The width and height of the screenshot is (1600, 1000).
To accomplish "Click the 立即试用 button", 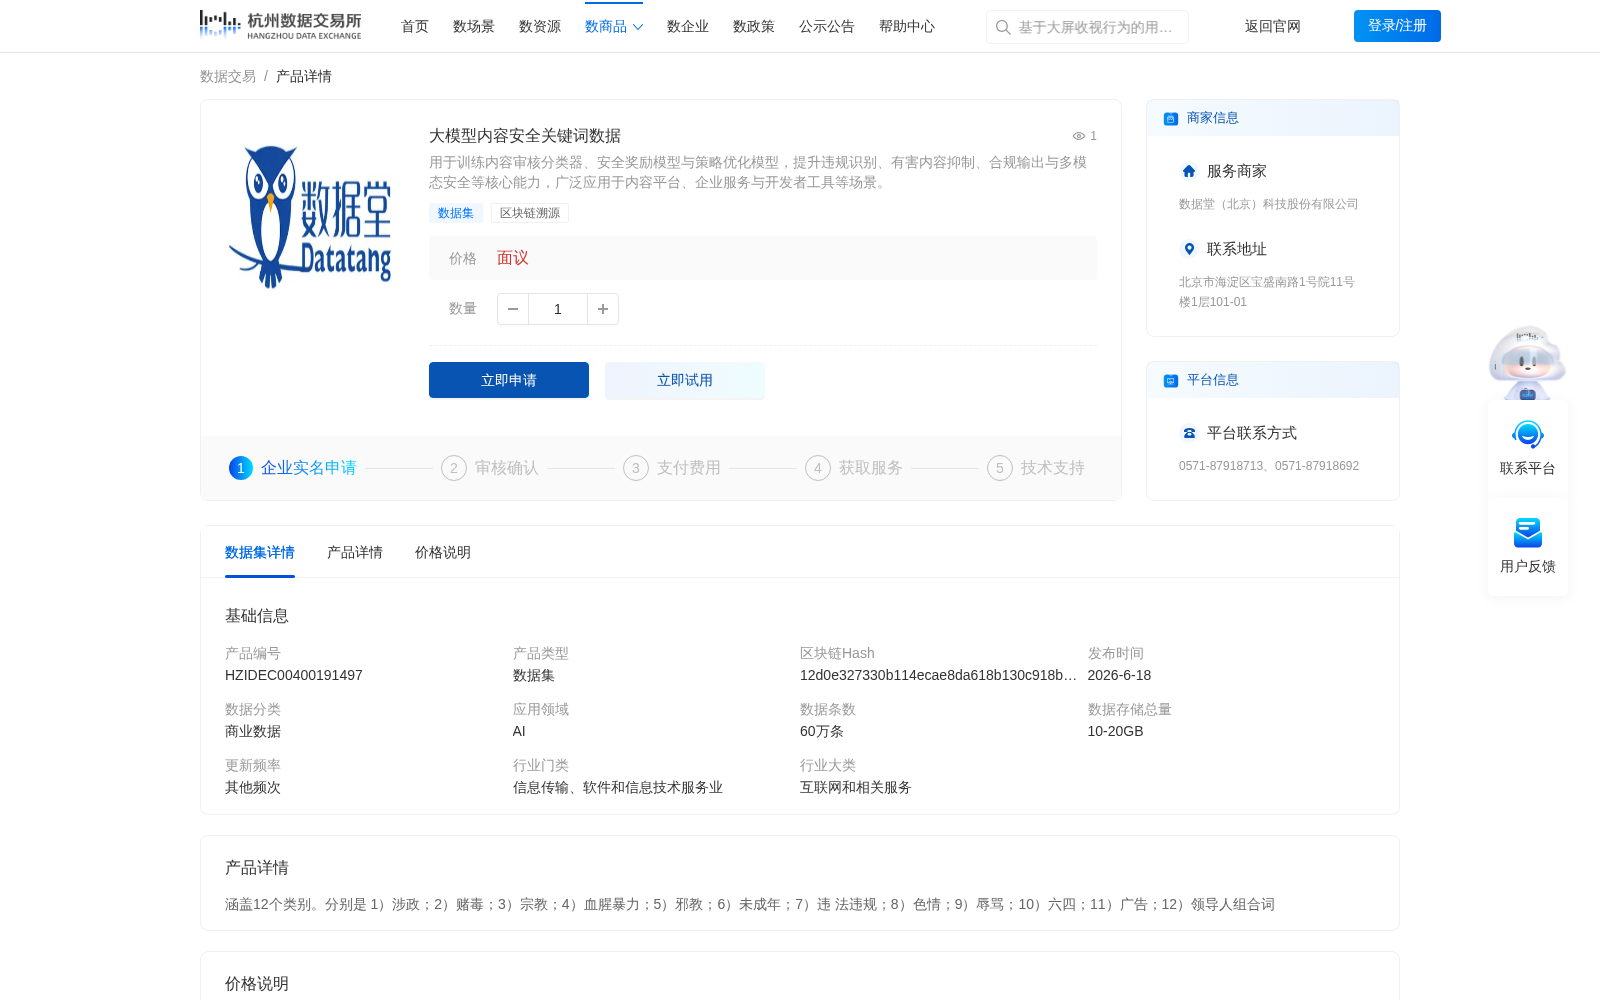I will click(685, 380).
